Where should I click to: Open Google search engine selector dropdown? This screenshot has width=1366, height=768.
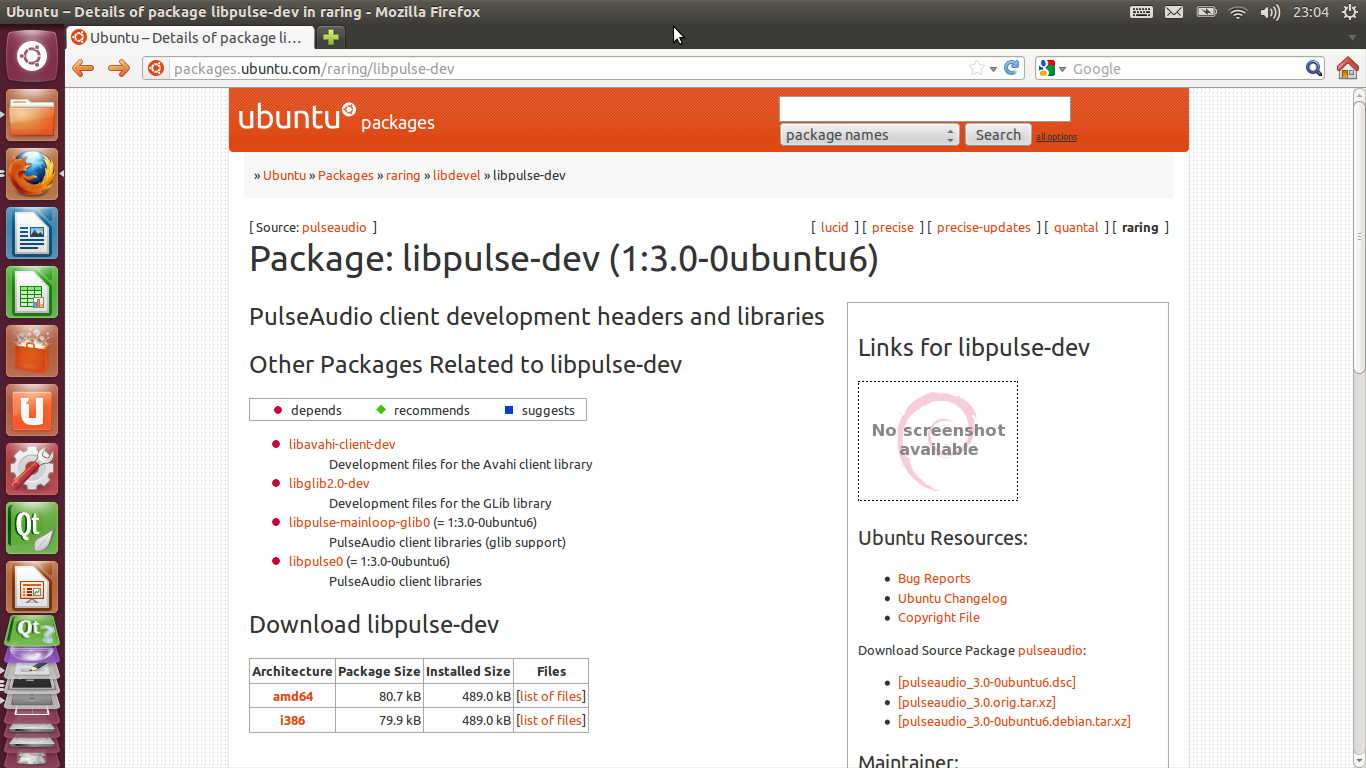point(1053,68)
